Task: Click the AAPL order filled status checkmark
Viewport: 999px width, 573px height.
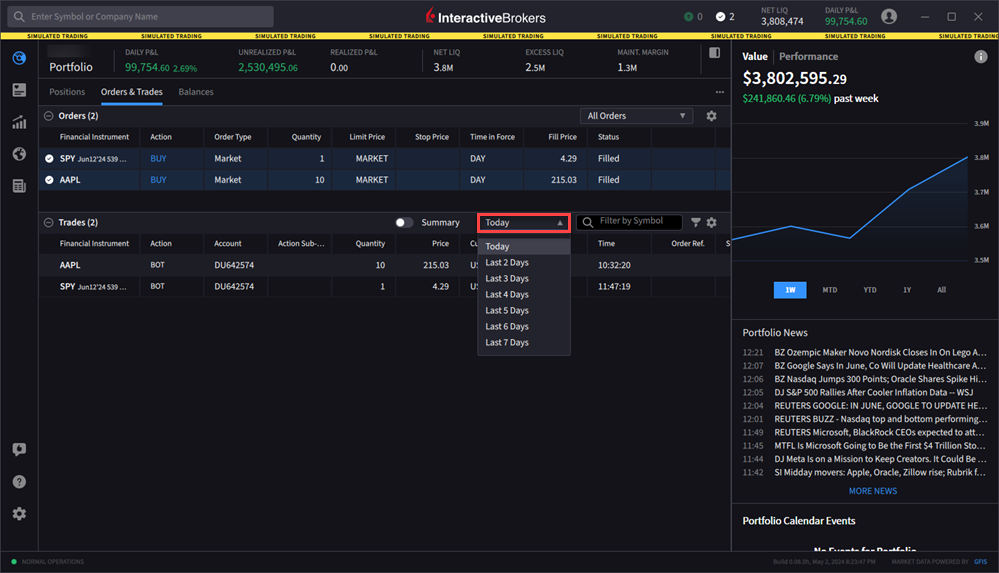Action: (49, 180)
